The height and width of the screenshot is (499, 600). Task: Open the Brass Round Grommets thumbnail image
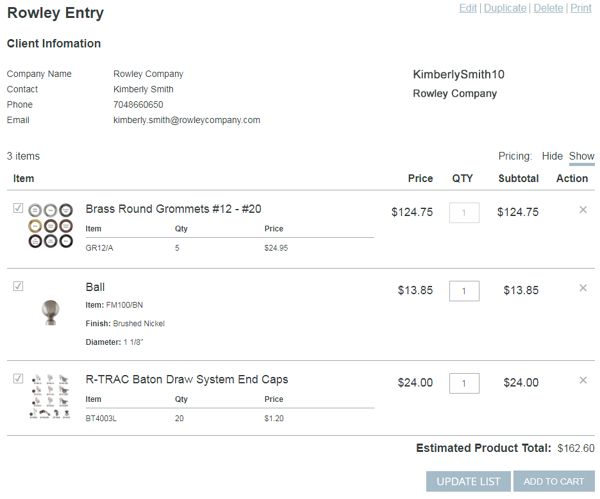[x=51, y=225]
